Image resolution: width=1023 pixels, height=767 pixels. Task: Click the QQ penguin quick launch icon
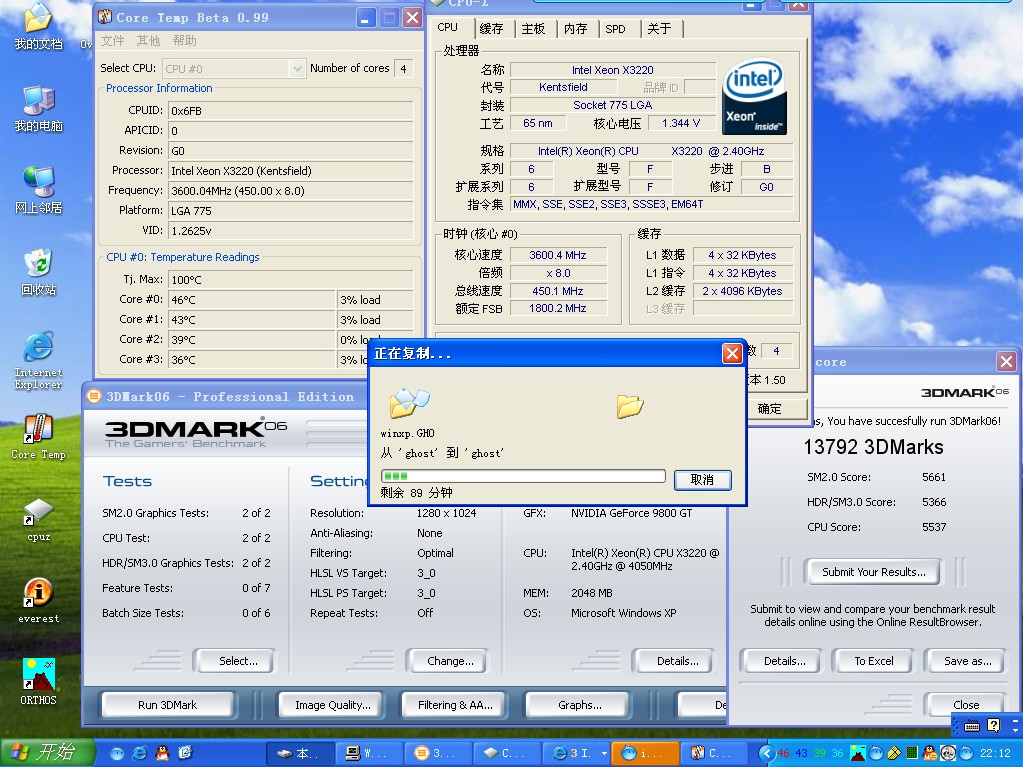tap(162, 753)
